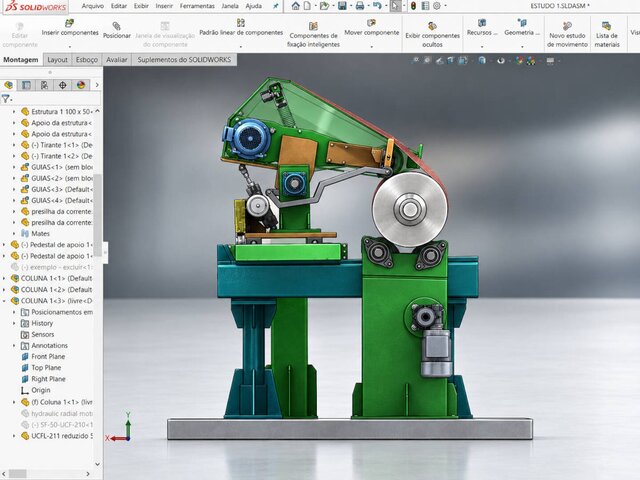640x480 pixels.
Task: Open Padrão linear de componentes dropdown arrow
Action: point(241,46)
